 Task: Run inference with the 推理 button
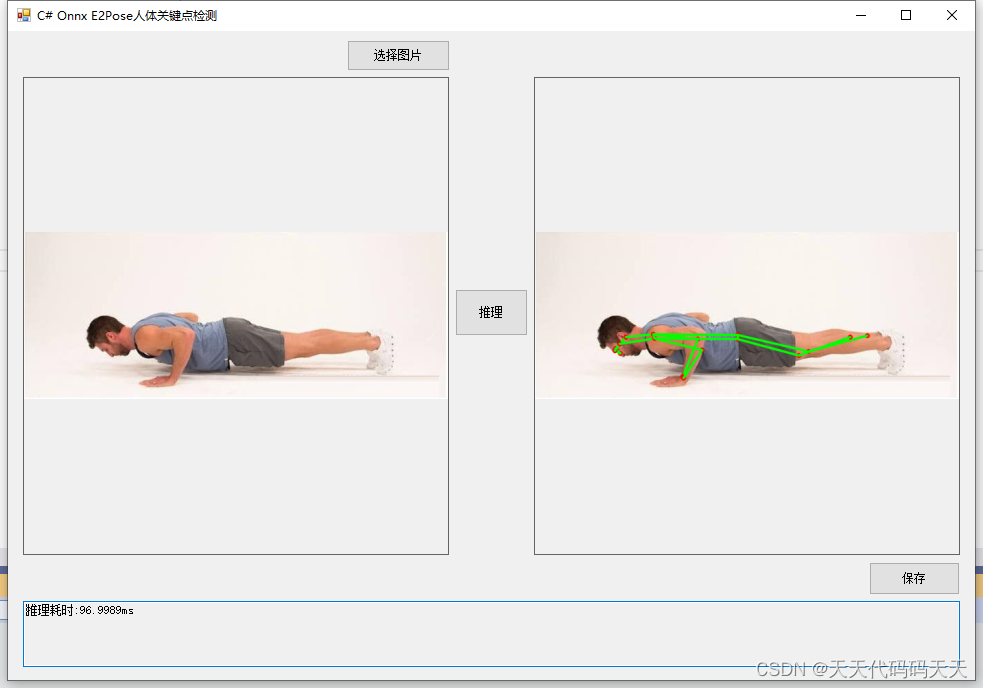(x=491, y=312)
